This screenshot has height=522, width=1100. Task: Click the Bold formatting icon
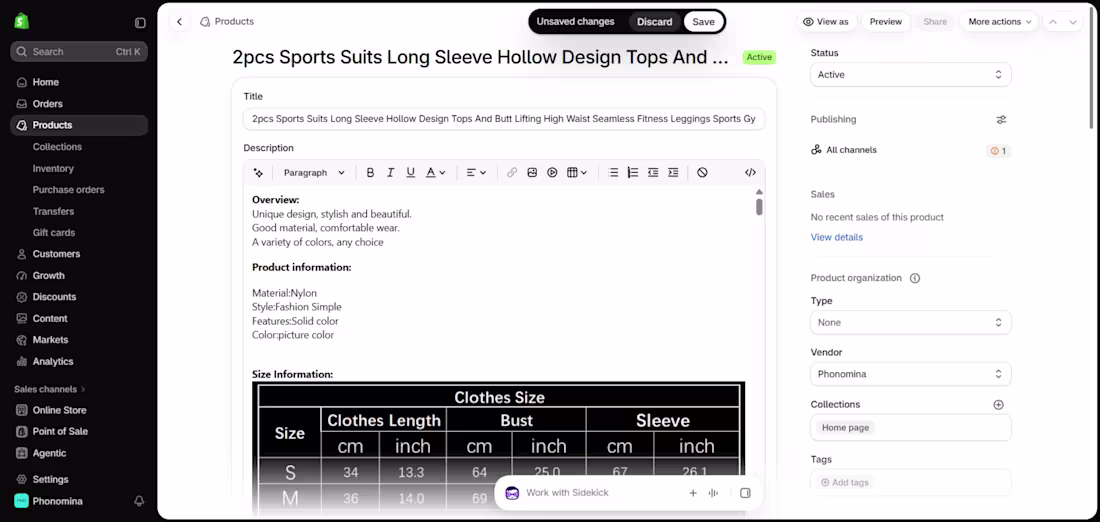[370, 173]
